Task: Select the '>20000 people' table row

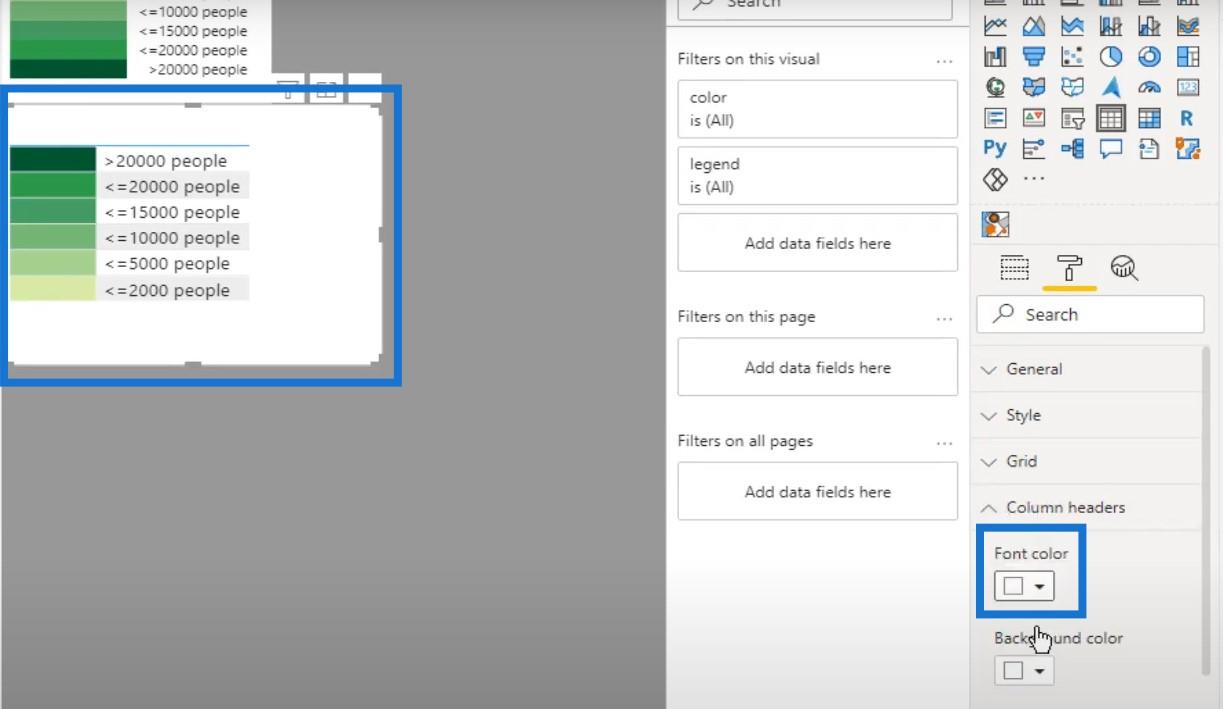Action: coord(129,160)
